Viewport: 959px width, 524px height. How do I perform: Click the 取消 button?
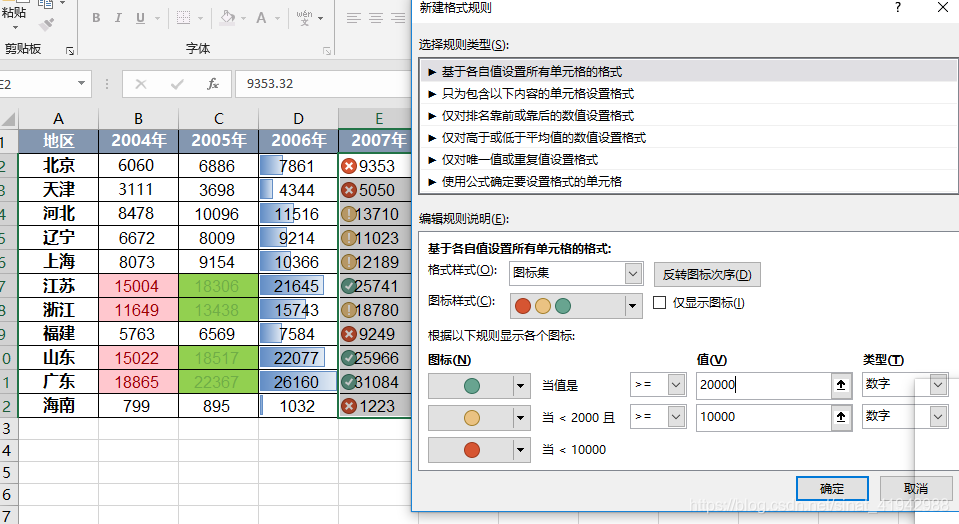916,489
